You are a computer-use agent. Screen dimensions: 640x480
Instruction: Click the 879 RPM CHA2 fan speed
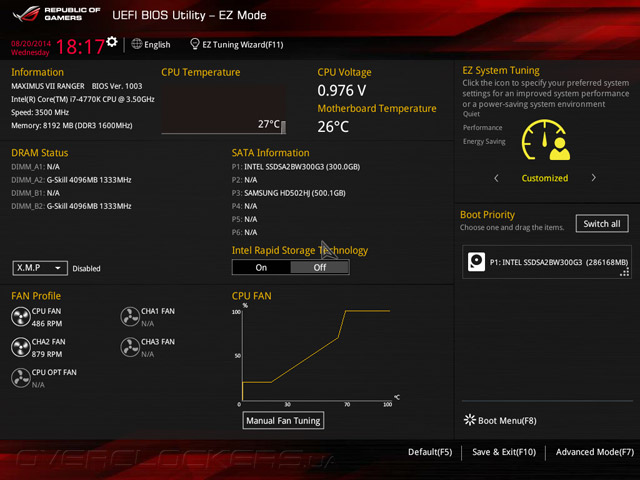click(47, 354)
